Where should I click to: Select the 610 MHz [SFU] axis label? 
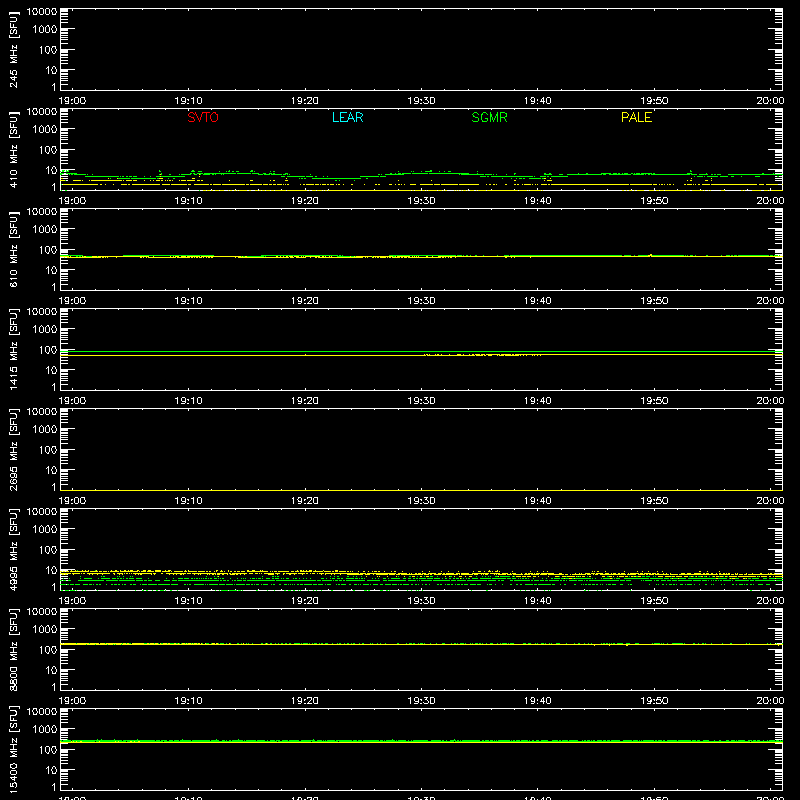(13, 249)
